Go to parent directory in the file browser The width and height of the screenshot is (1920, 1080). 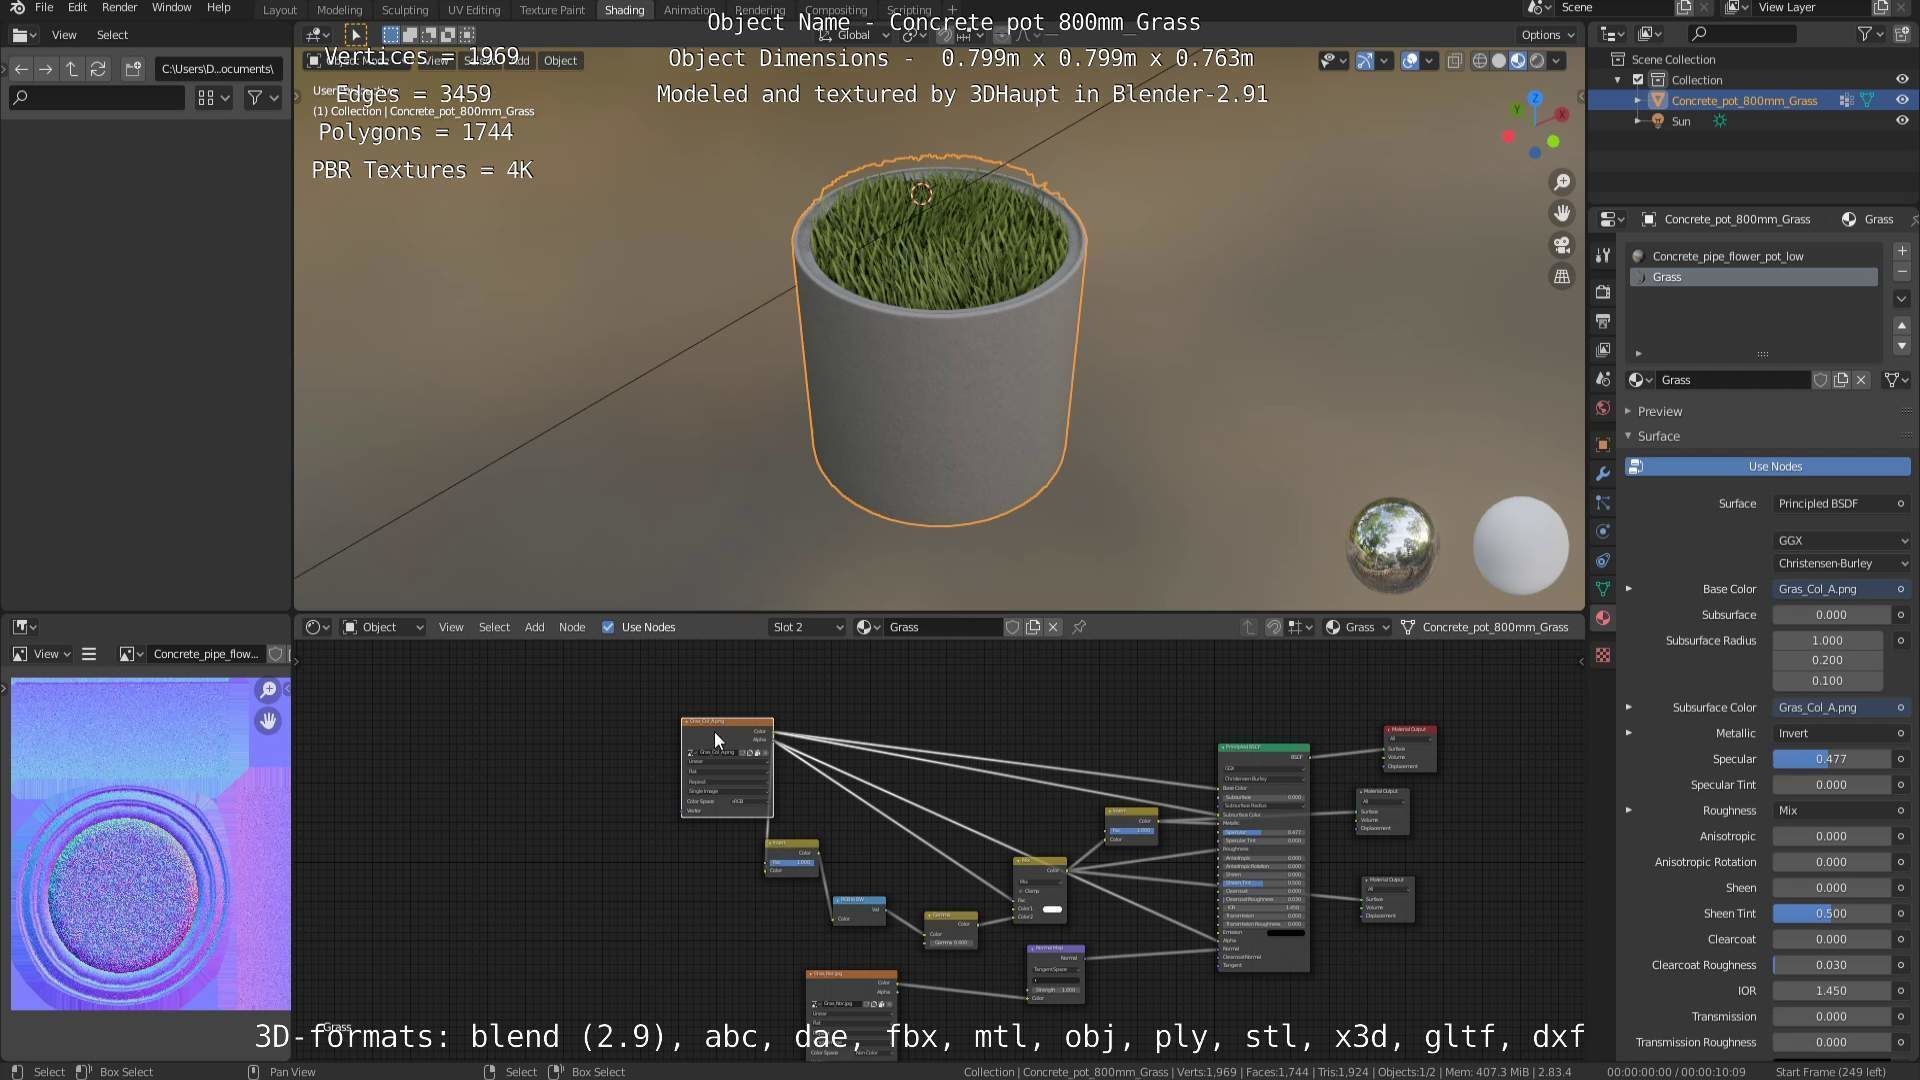pos(72,69)
